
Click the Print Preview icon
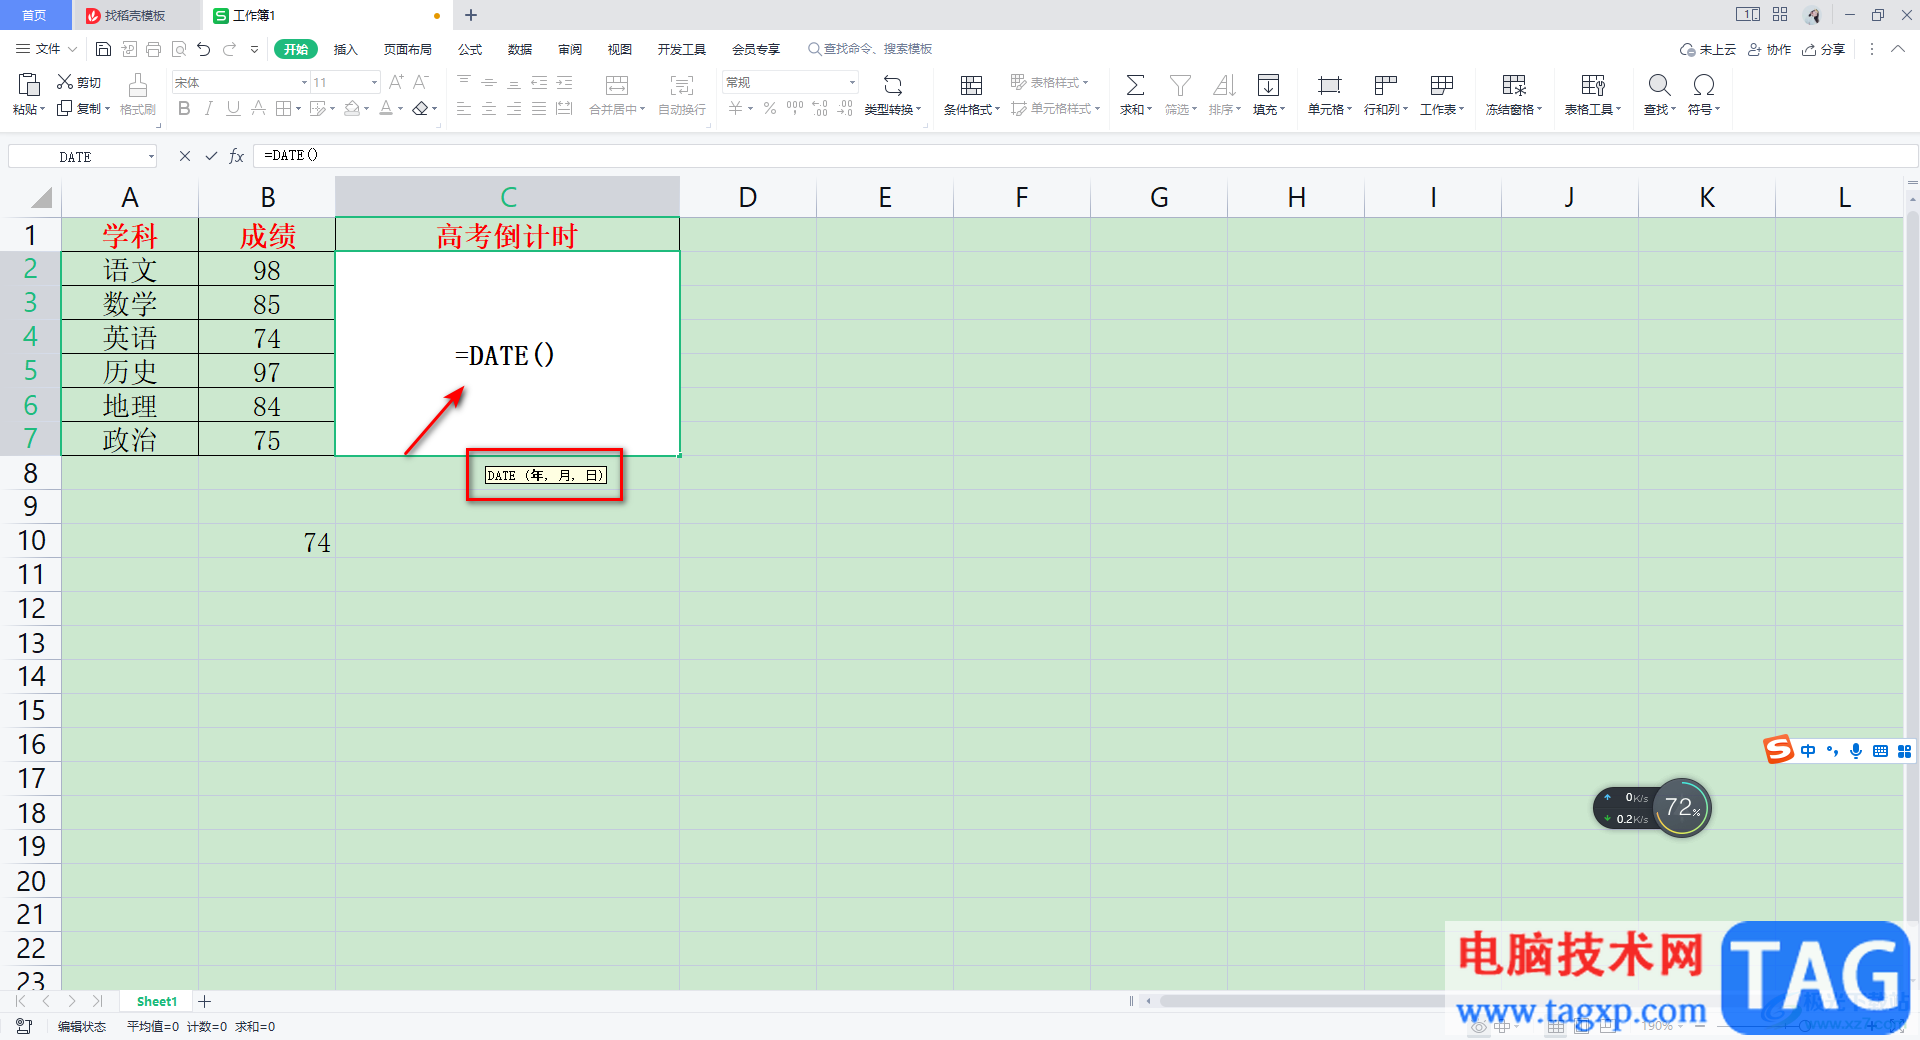click(x=179, y=49)
